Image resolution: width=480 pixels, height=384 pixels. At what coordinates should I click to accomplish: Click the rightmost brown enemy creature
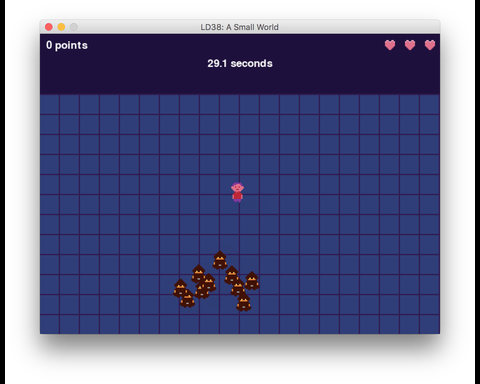click(x=252, y=281)
